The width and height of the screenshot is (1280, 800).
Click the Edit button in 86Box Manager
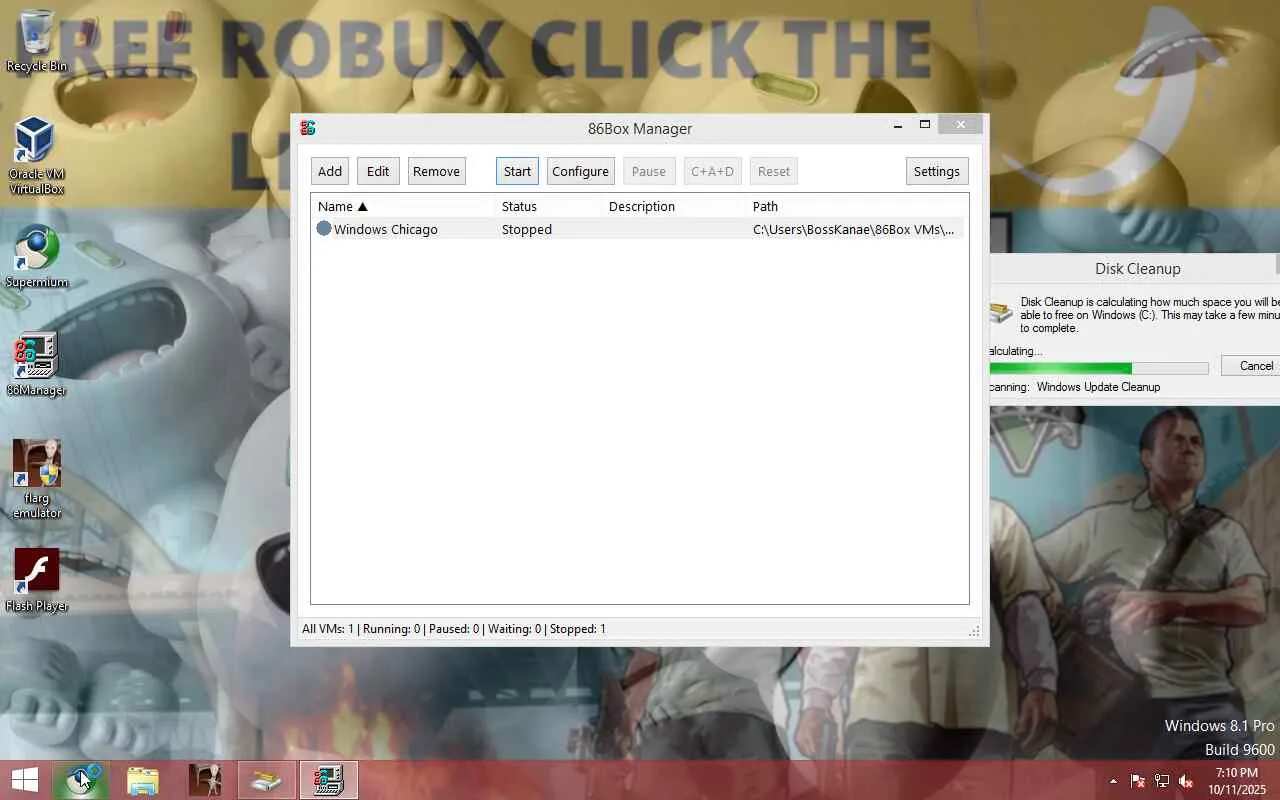(378, 171)
